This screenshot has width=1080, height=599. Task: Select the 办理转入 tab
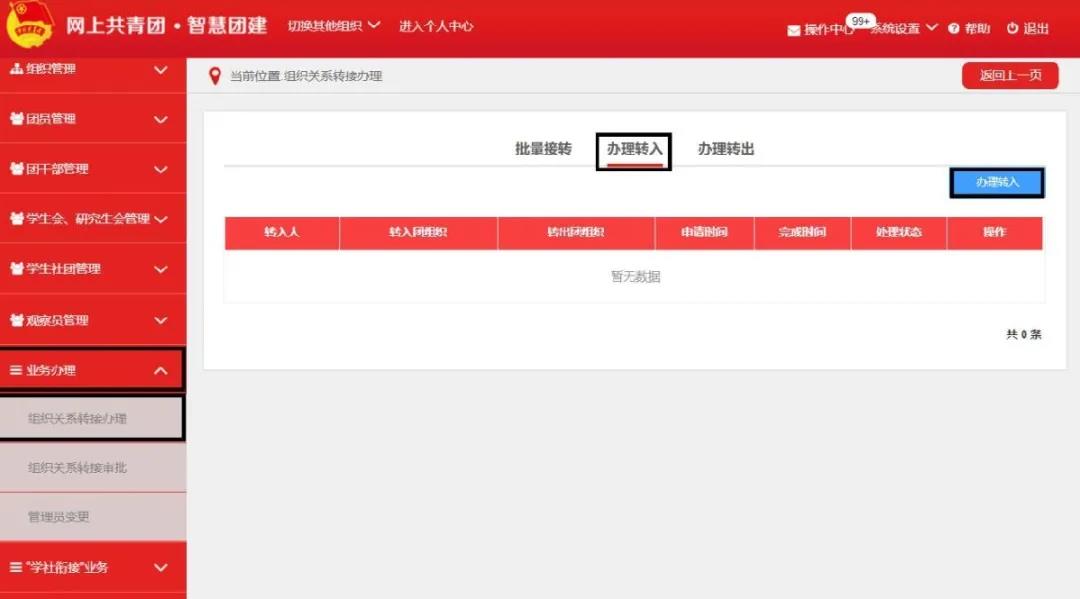pyautogui.click(x=634, y=149)
